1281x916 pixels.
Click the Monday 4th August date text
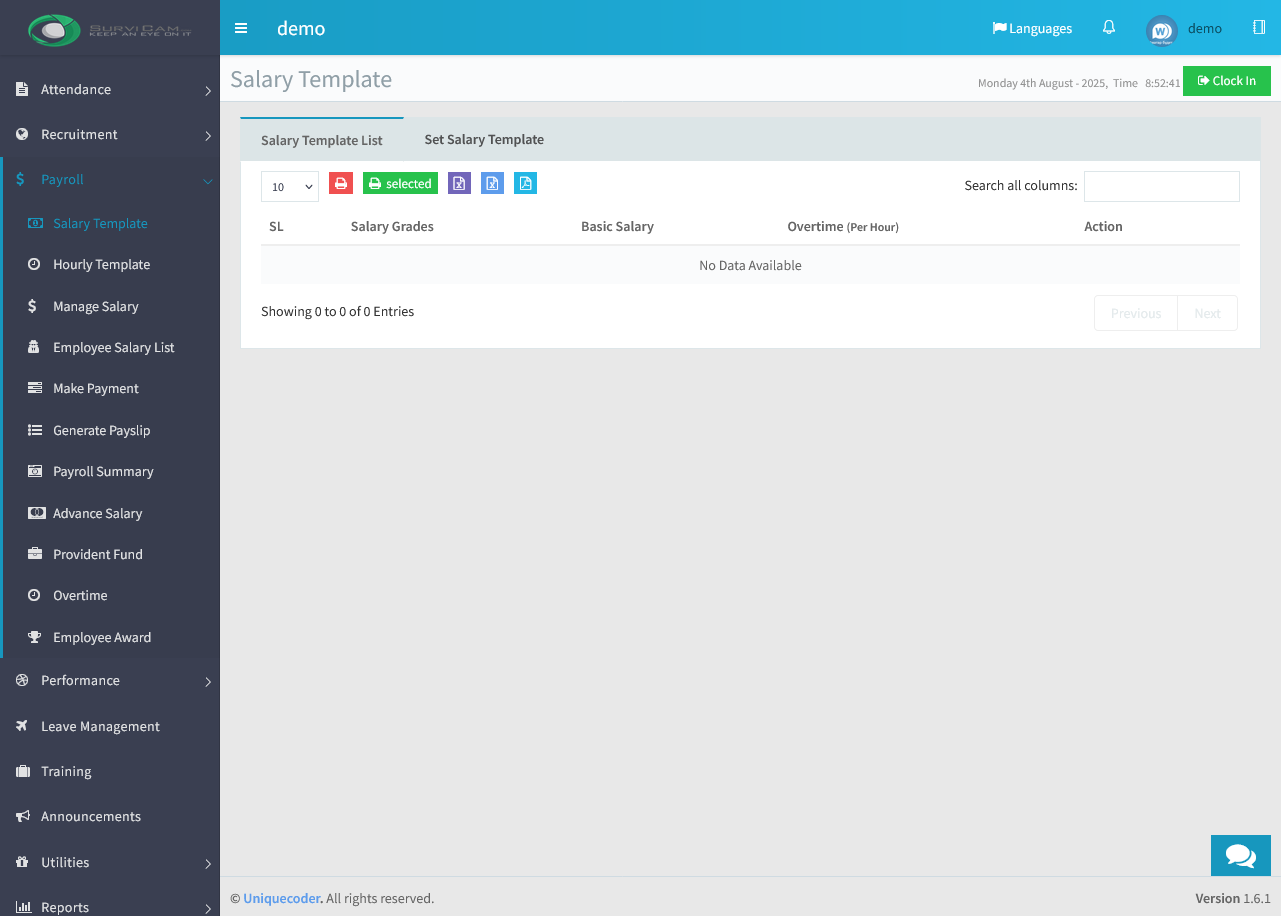tap(1041, 83)
